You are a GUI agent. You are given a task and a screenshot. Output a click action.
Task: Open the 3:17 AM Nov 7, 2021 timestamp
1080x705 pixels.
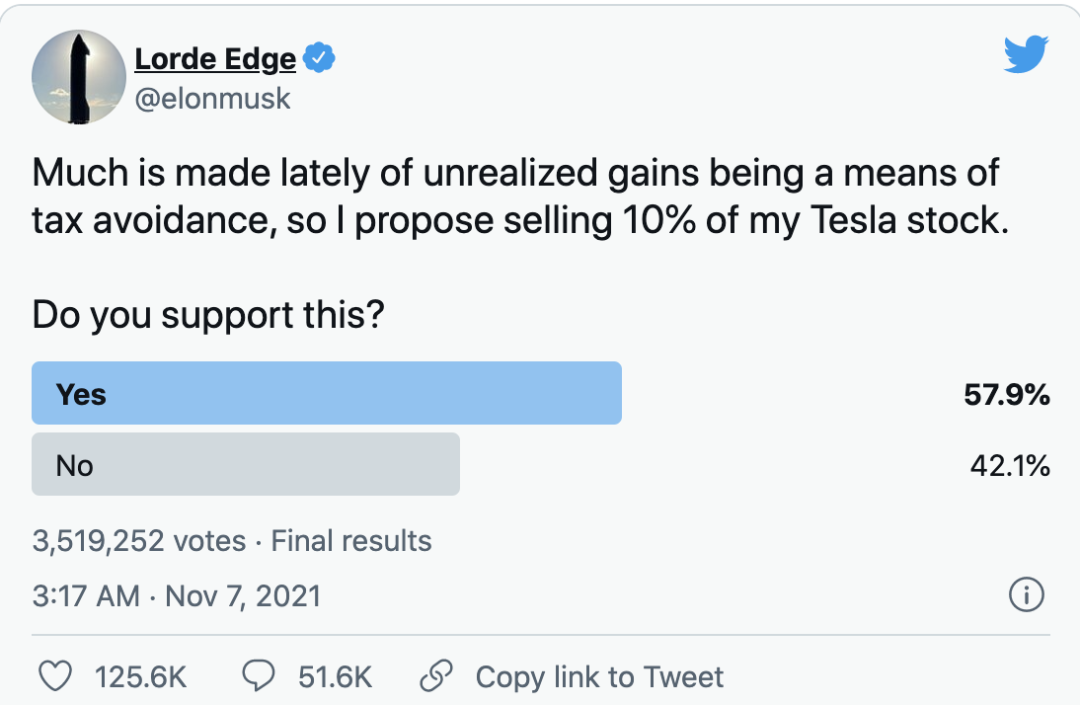pos(176,596)
